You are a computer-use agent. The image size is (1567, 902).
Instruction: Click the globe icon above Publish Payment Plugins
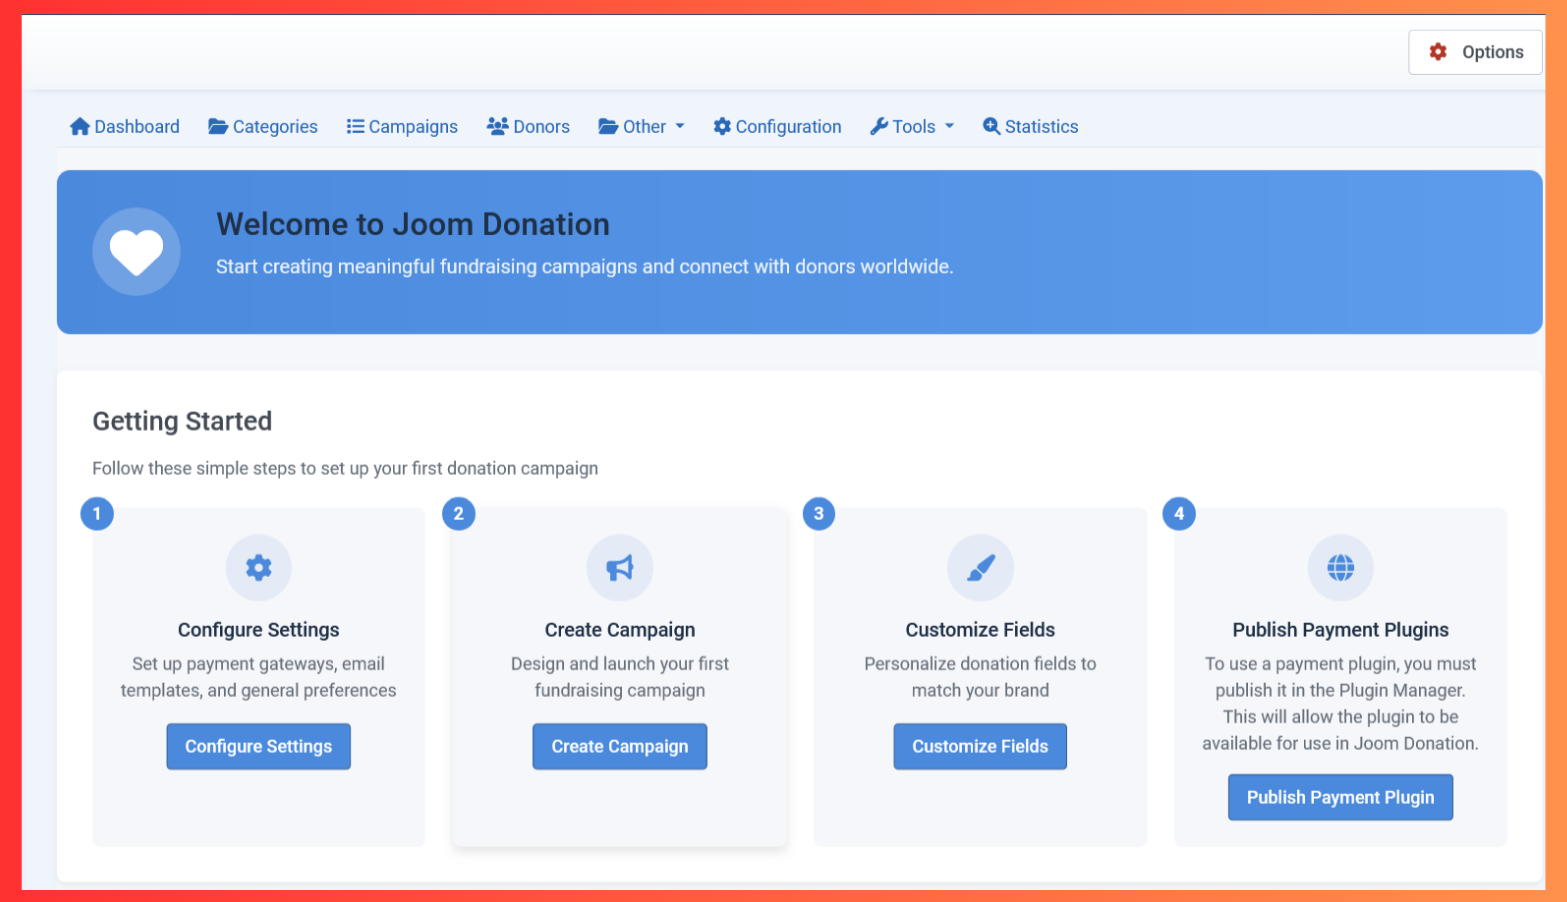point(1340,568)
